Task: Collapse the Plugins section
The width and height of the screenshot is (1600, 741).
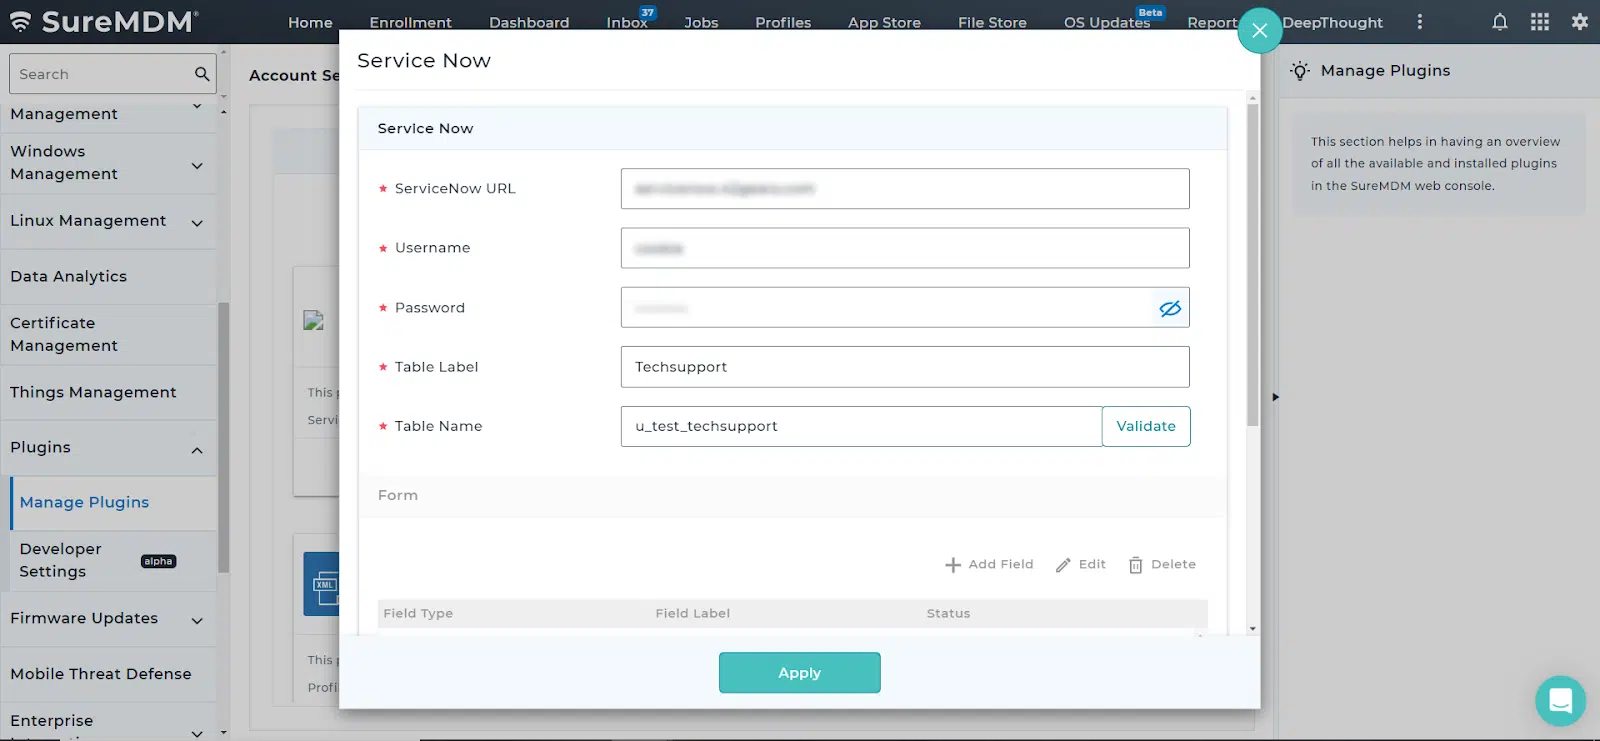Action: (197, 450)
